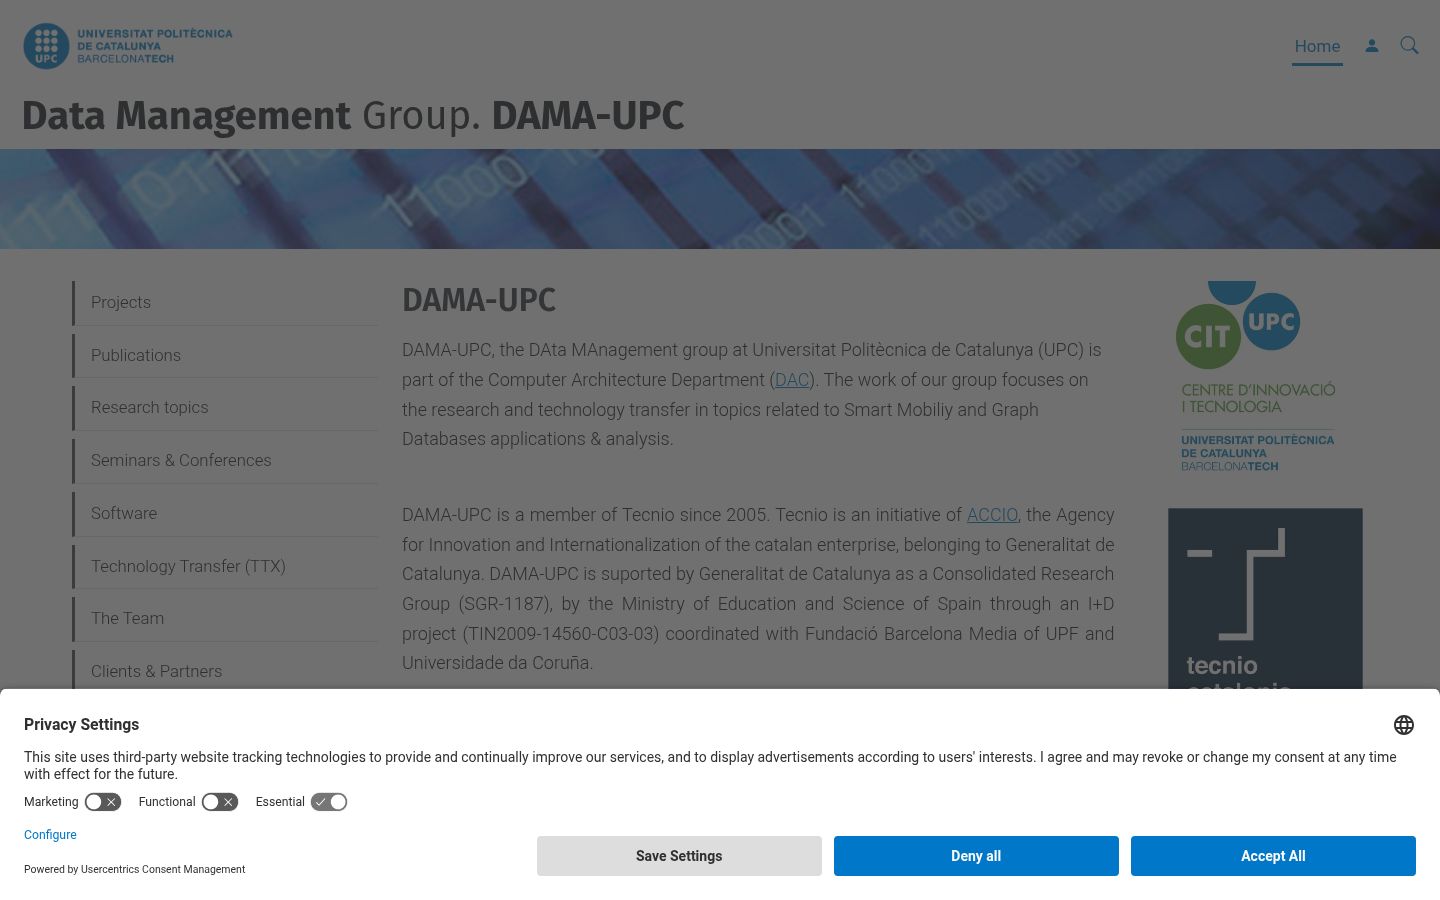1440x900 pixels.
Task: Click the Tecnio Catalonia logo image
Action: point(1265,599)
